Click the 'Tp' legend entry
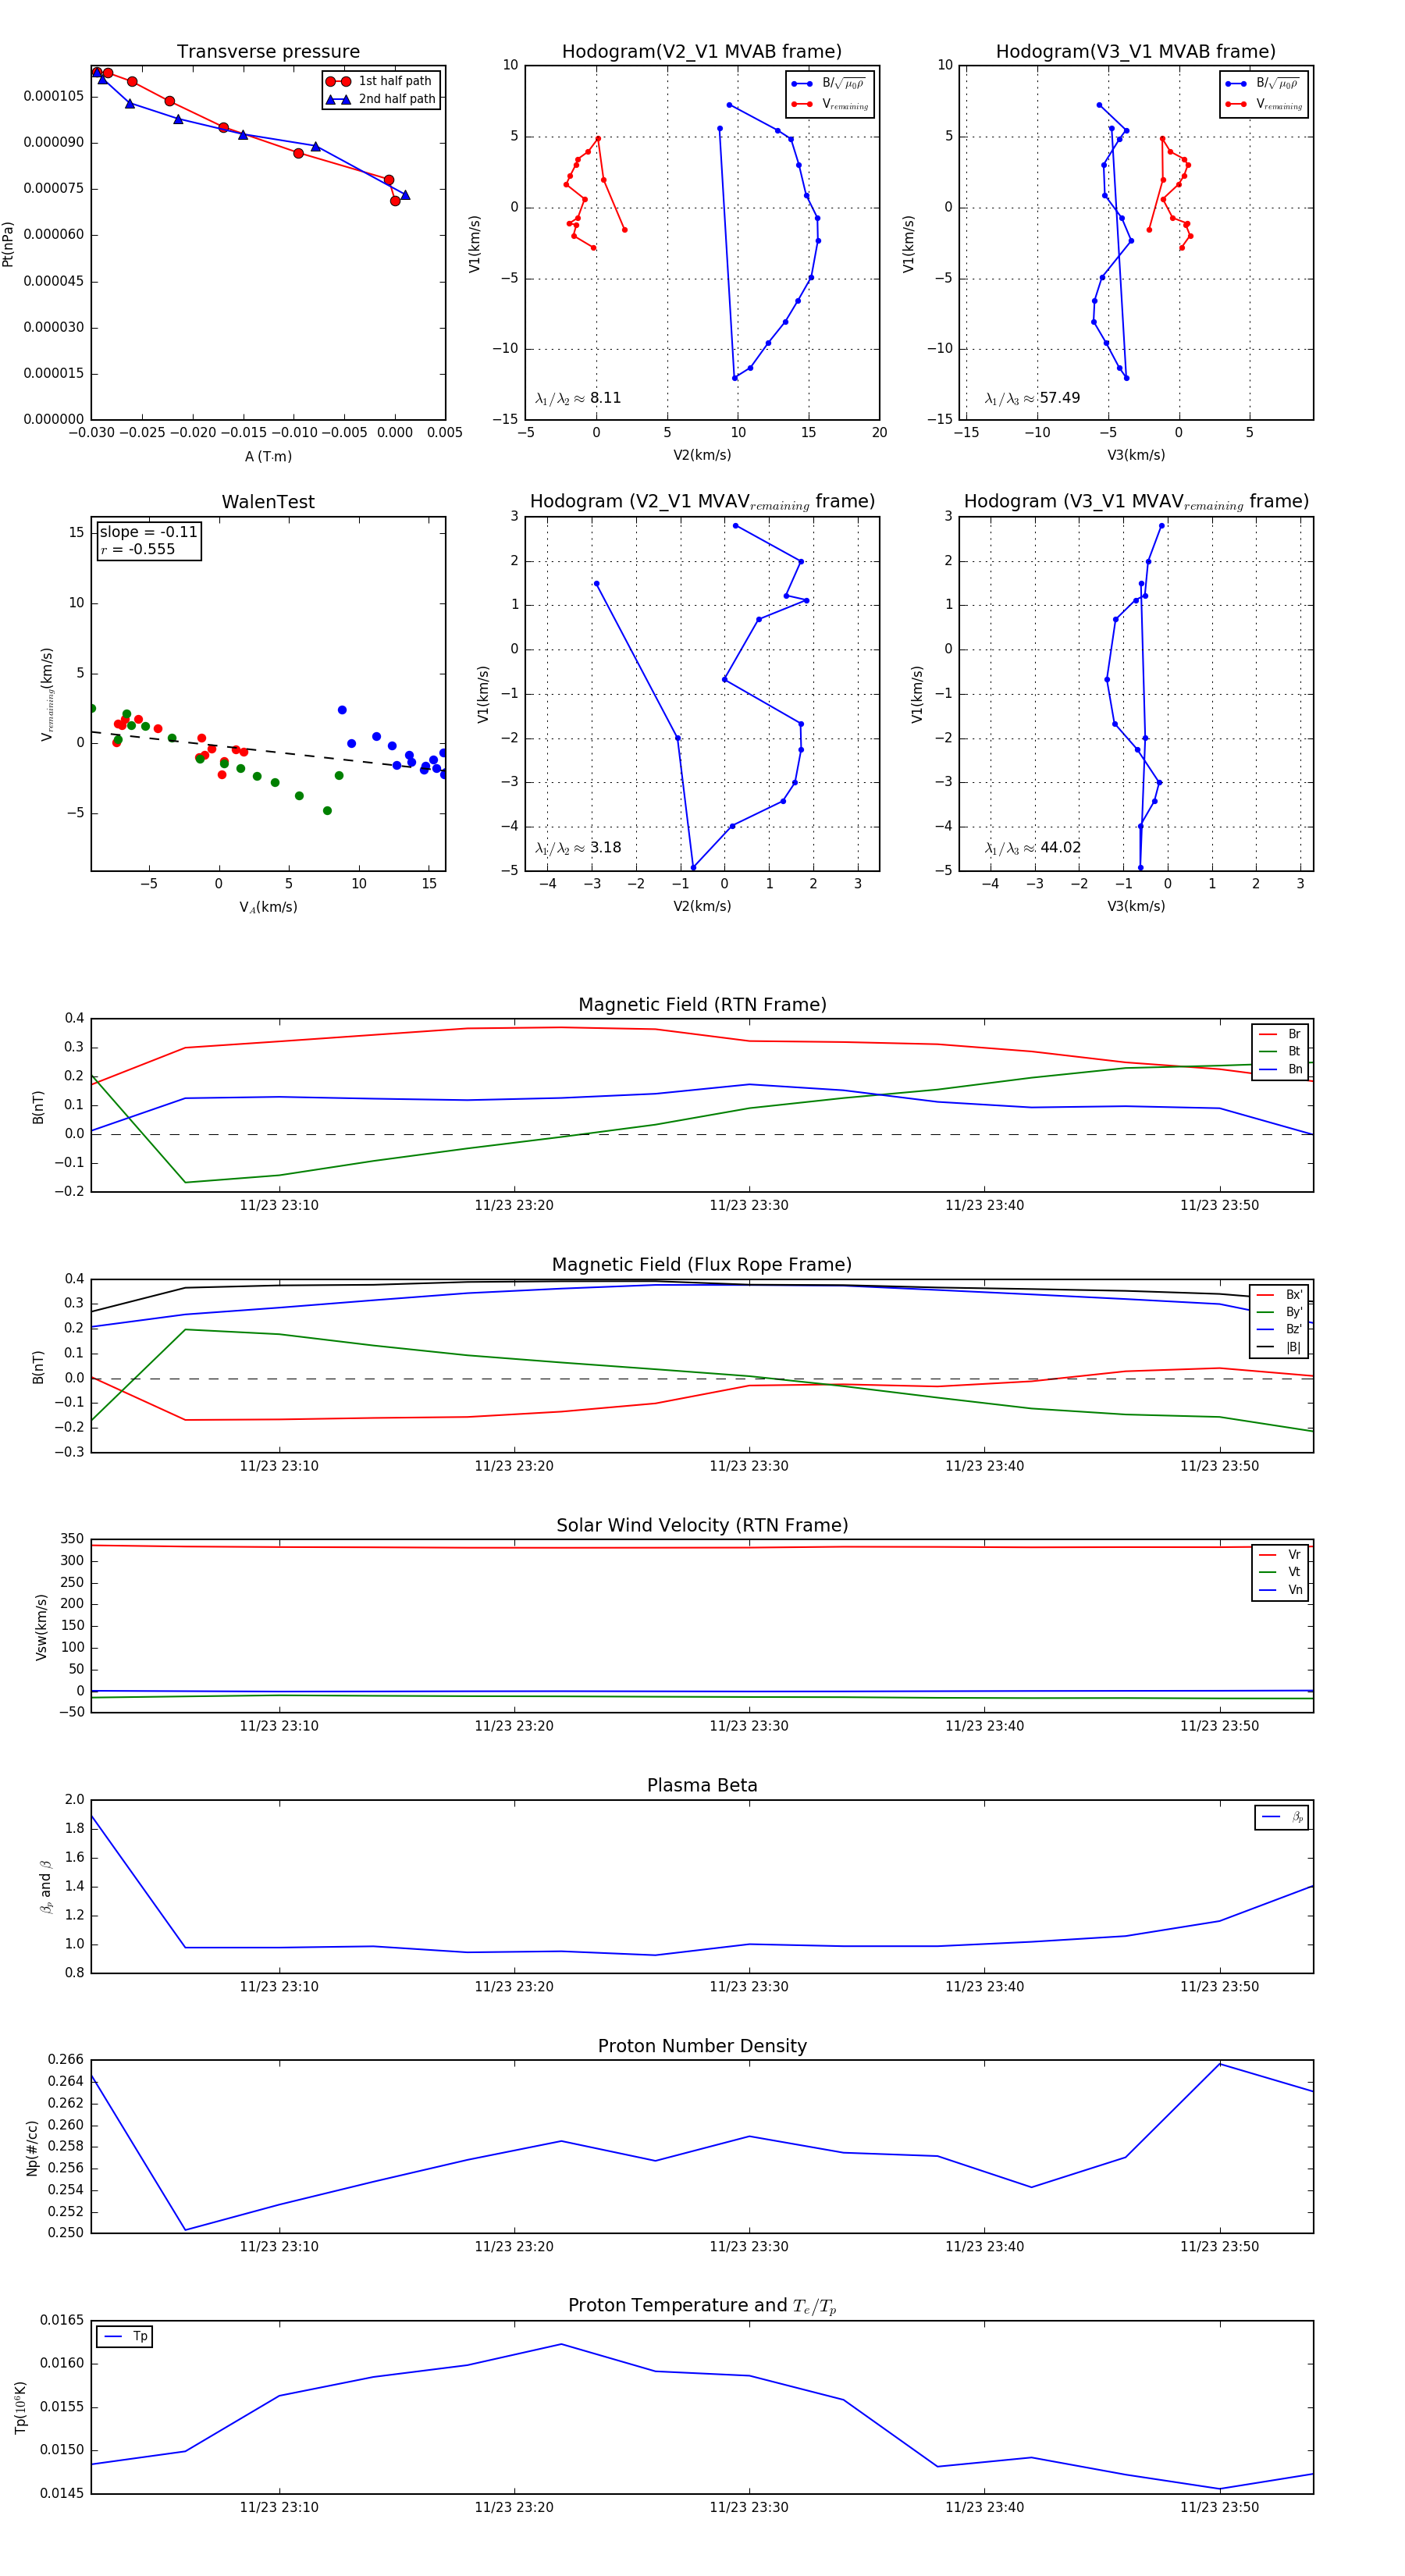 [x=126, y=2336]
